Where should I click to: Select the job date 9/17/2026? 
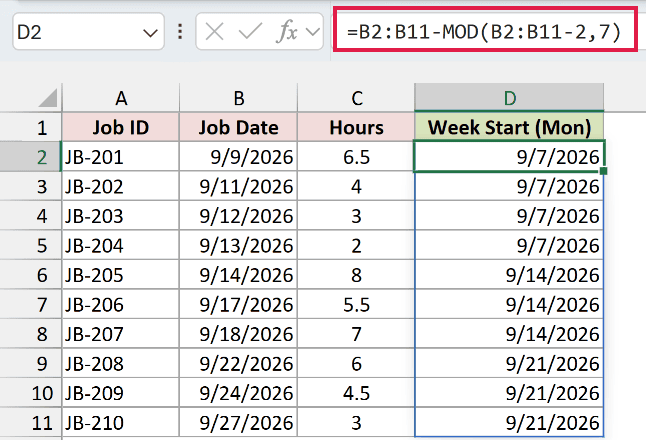click(239, 304)
